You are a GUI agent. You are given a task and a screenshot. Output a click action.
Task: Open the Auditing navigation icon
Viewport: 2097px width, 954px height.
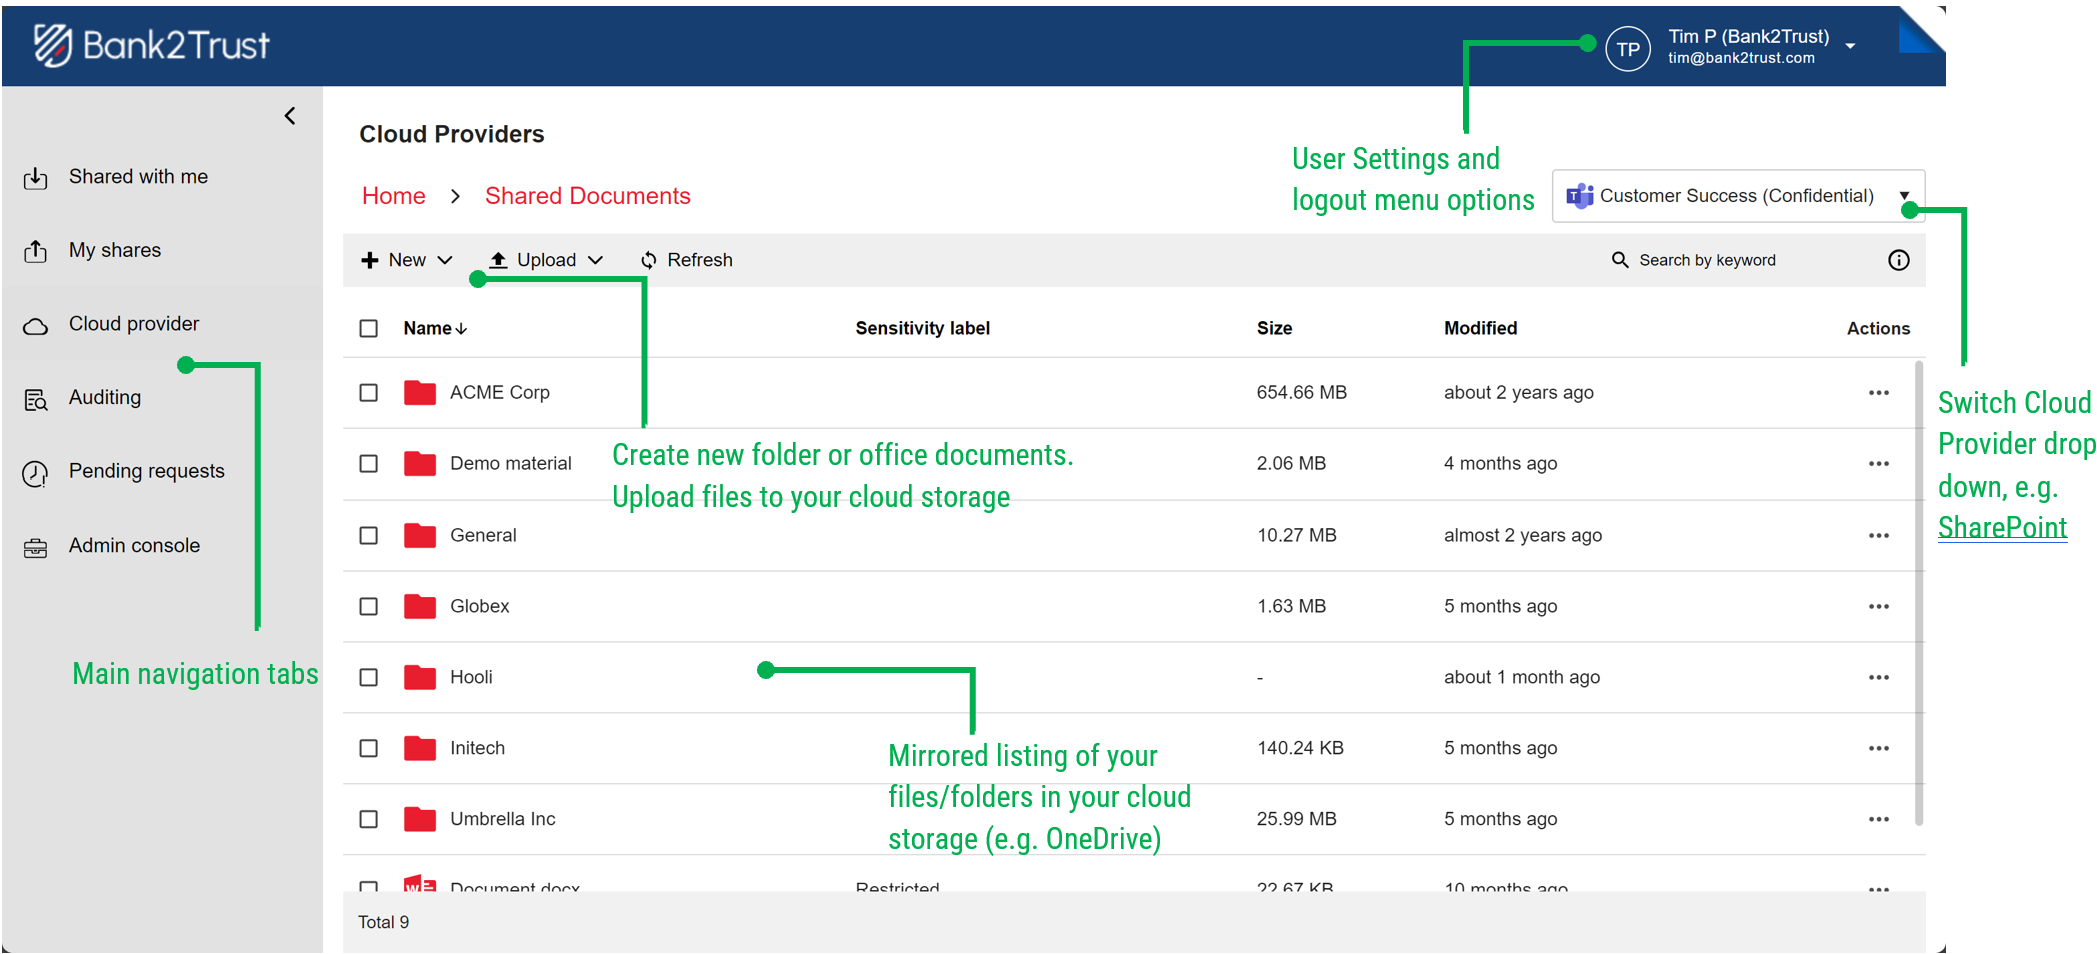tap(36, 397)
